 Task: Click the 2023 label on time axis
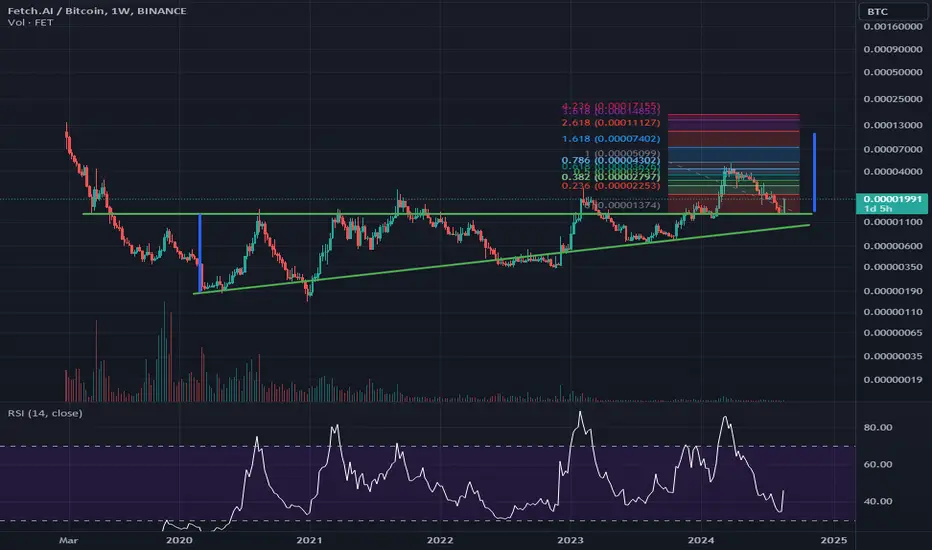(x=570, y=540)
